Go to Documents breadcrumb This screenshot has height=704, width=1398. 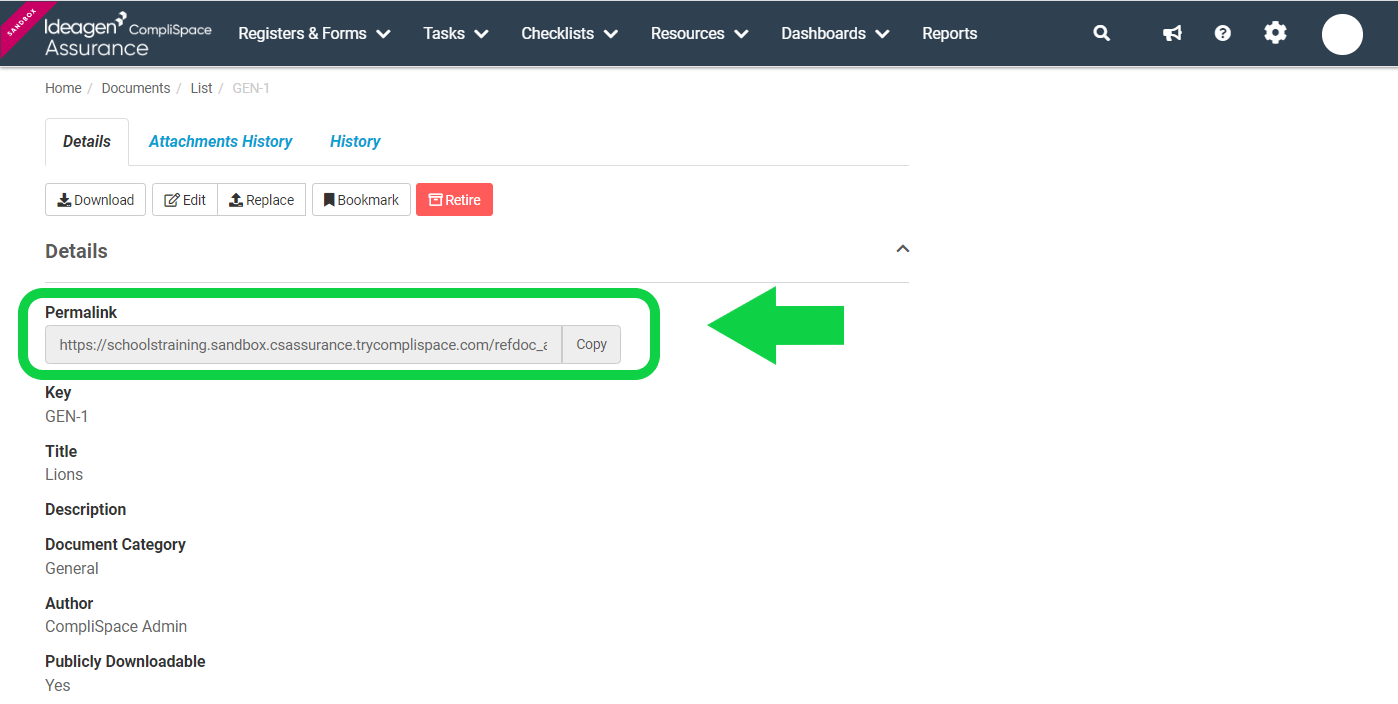(x=136, y=88)
